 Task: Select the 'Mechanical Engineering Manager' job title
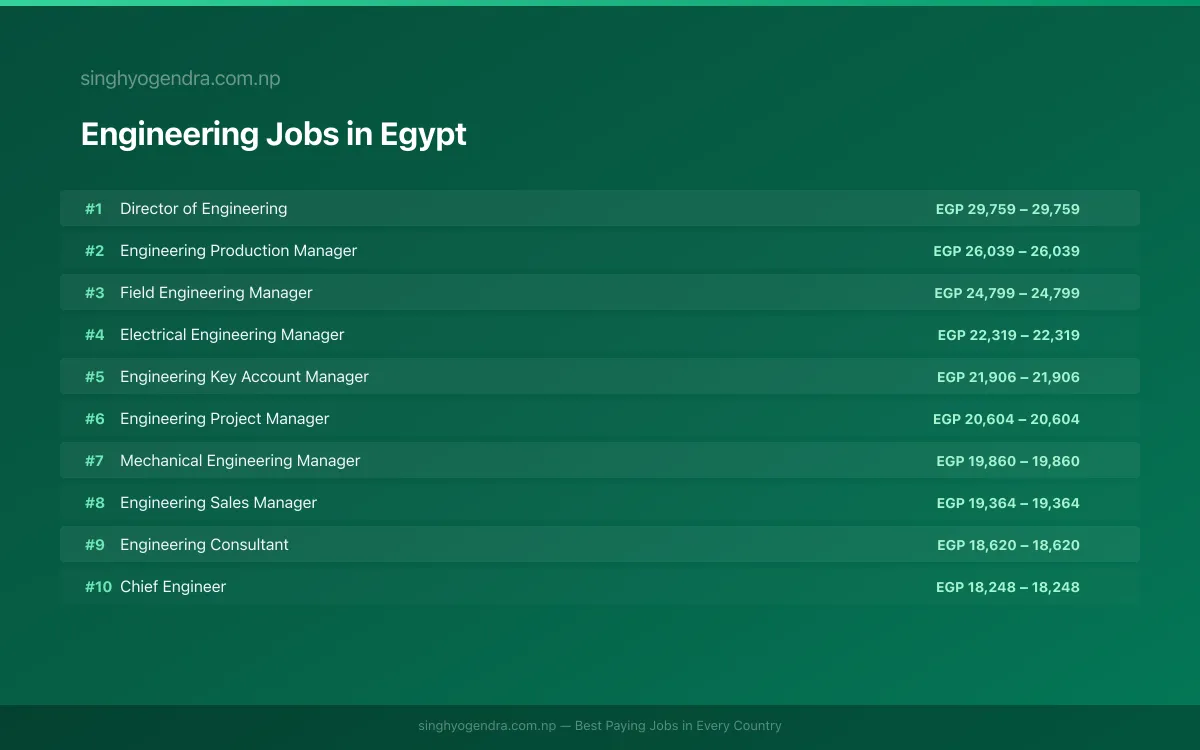tap(240, 461)
